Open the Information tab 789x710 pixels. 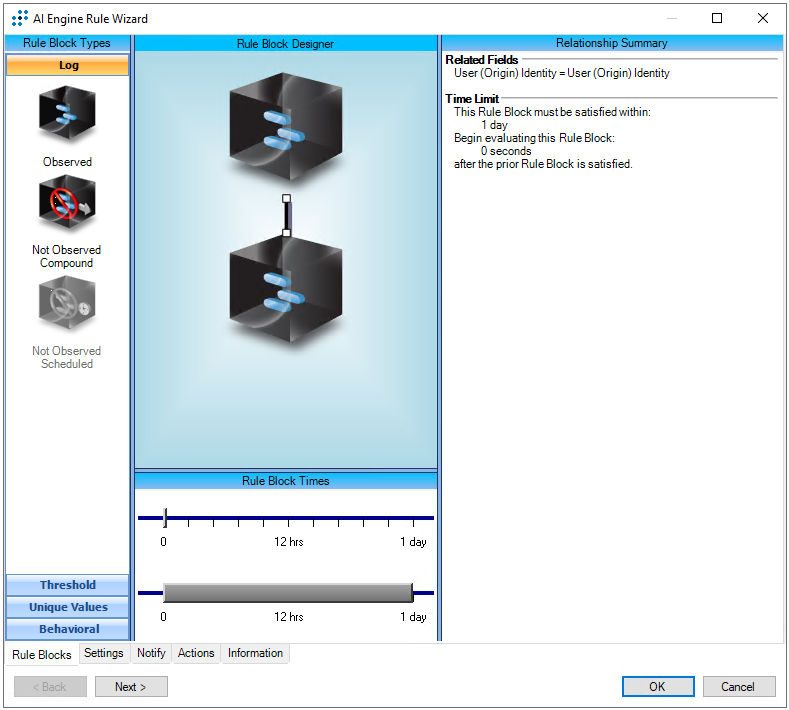point(255,653)
